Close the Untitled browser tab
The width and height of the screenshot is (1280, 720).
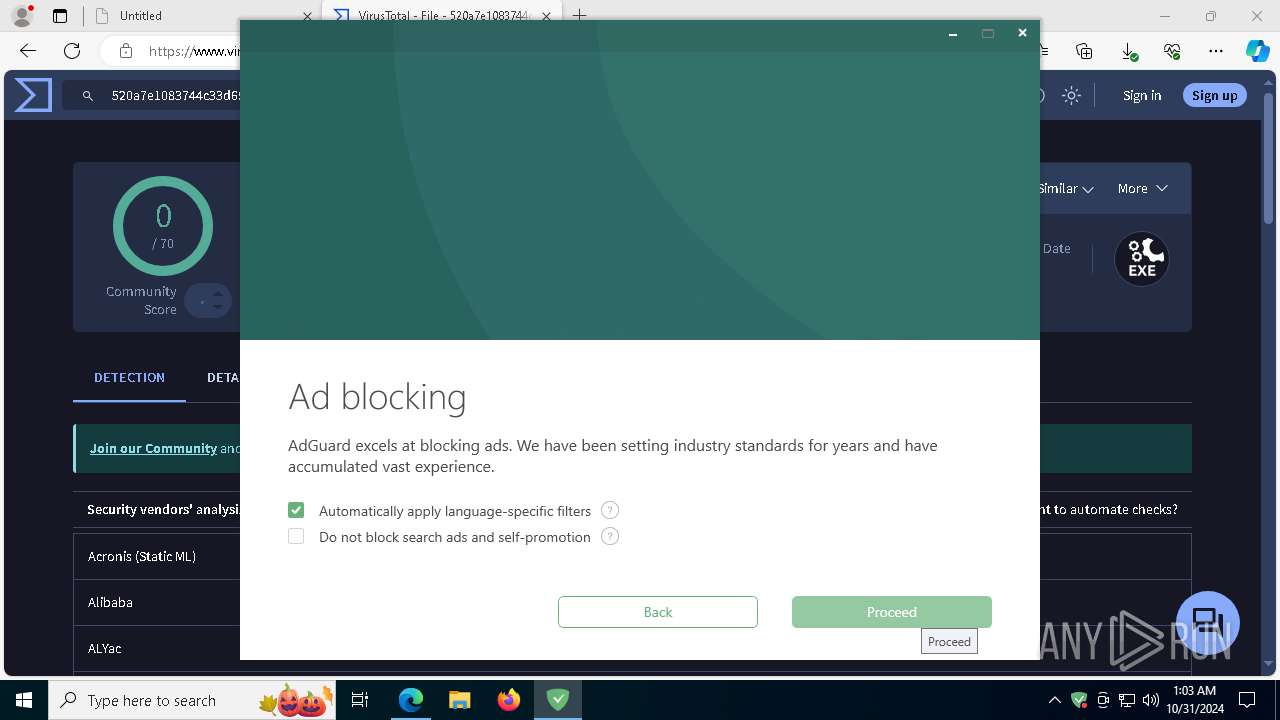(x=307, y=16)
